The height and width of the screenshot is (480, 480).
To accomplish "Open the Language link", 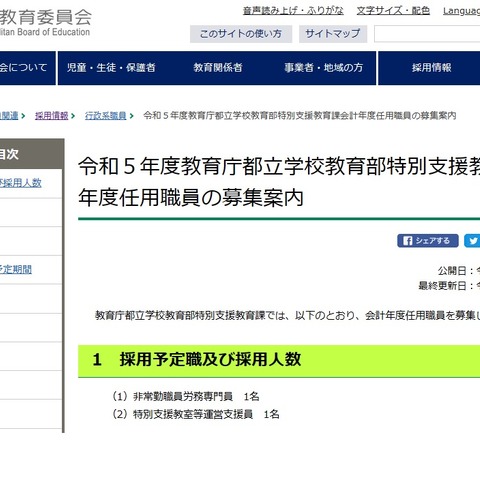I will pos(461,11).
